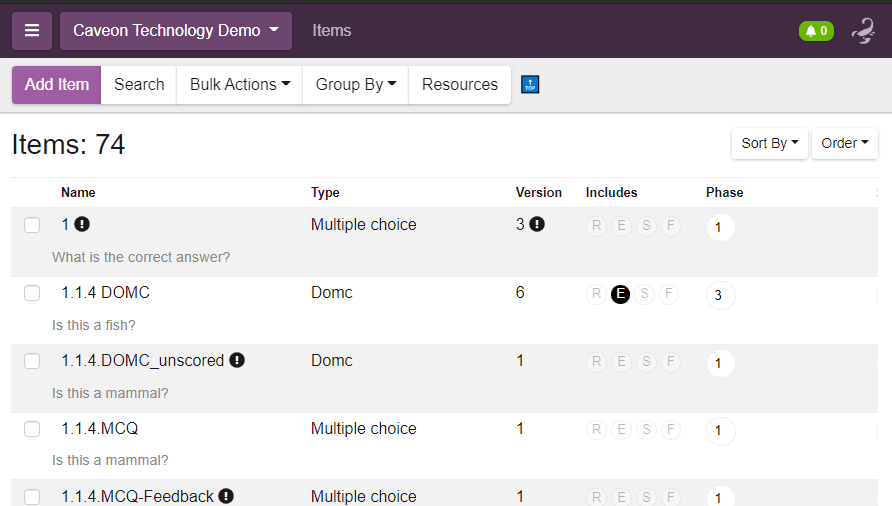The image size is (892, 506).
Task: Check the box for 1.1.4 DOMC
Action: coord(32,293)
